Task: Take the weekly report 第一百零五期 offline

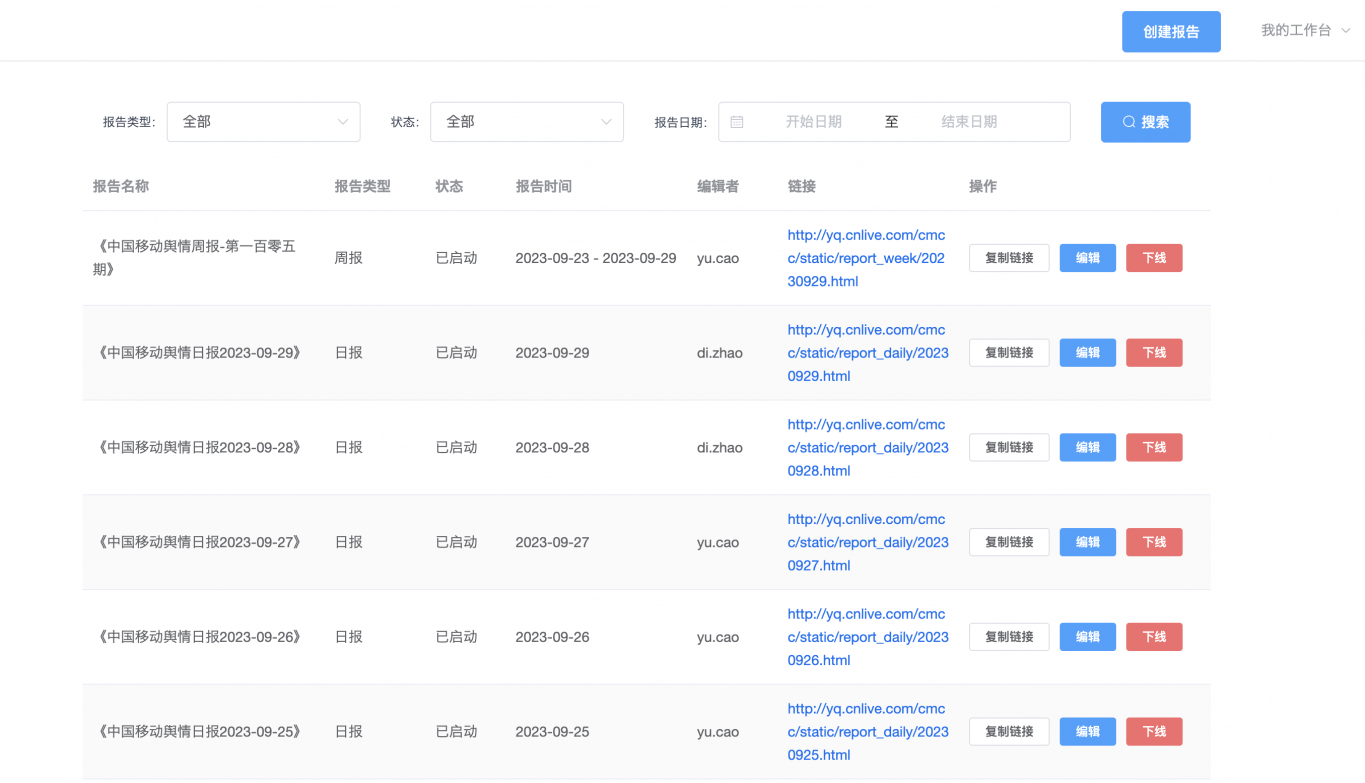Action: tap(1154, 258)
